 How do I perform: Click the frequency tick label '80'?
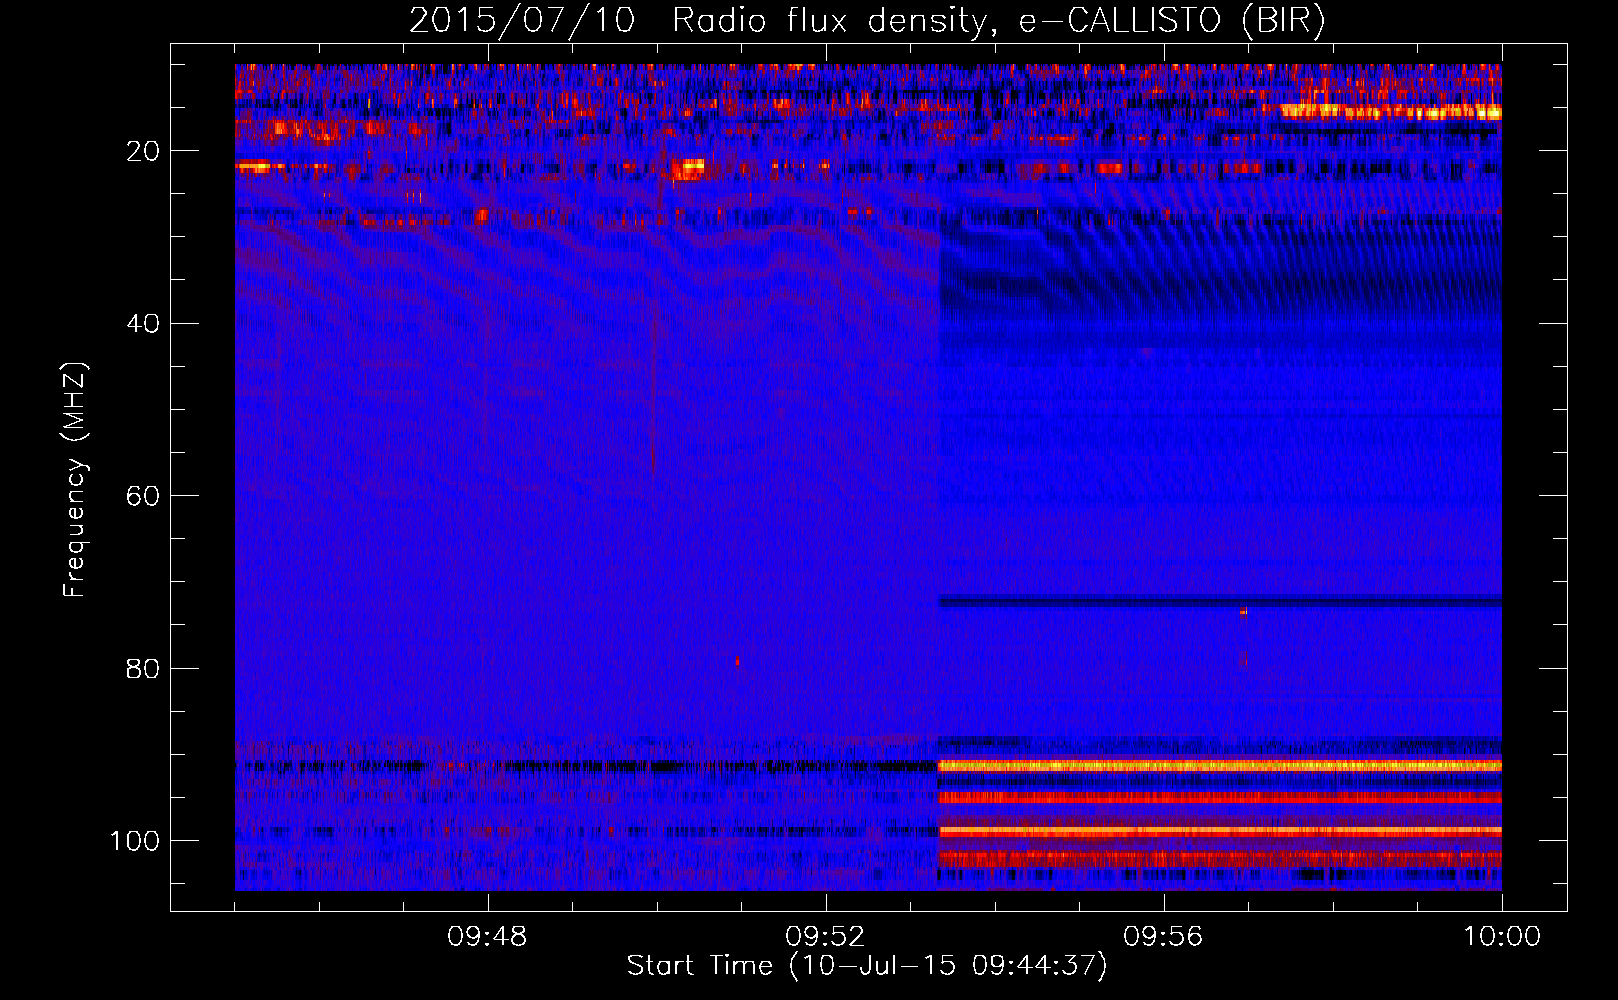pyautogui.click(x=144, y=668)
